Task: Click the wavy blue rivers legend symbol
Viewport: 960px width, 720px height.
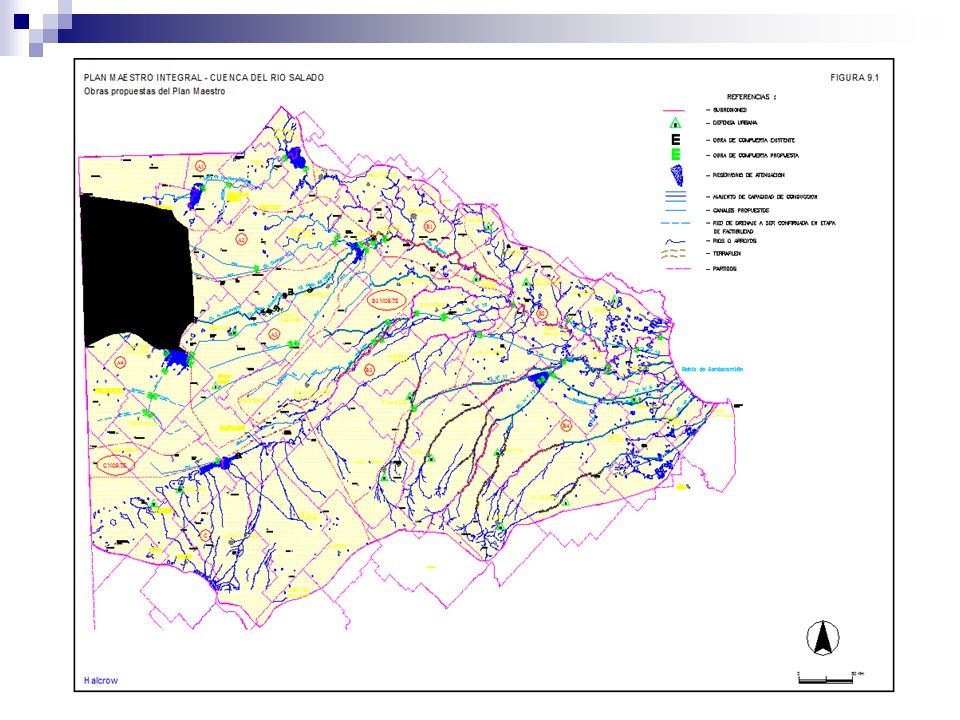Action: pos(675,241)
